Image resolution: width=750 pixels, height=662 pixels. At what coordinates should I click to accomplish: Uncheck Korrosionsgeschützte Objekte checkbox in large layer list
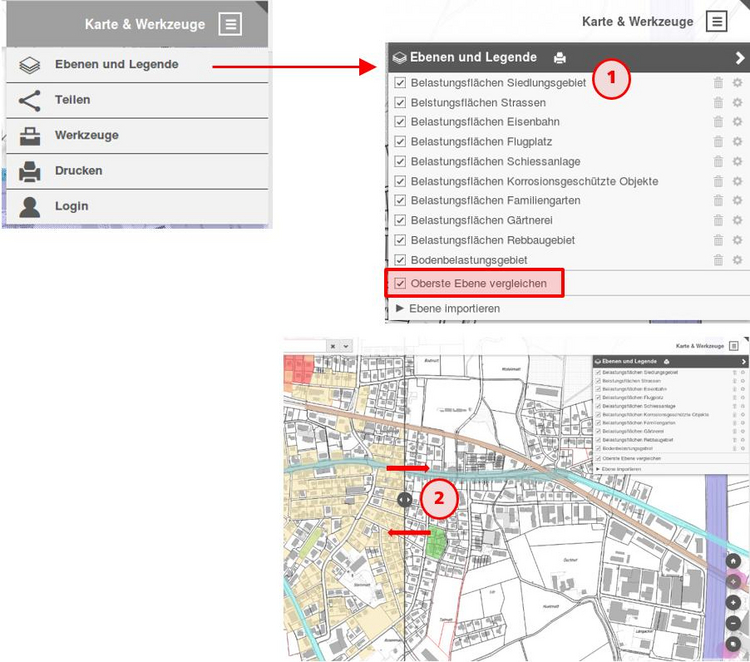[x=400, y=181]
